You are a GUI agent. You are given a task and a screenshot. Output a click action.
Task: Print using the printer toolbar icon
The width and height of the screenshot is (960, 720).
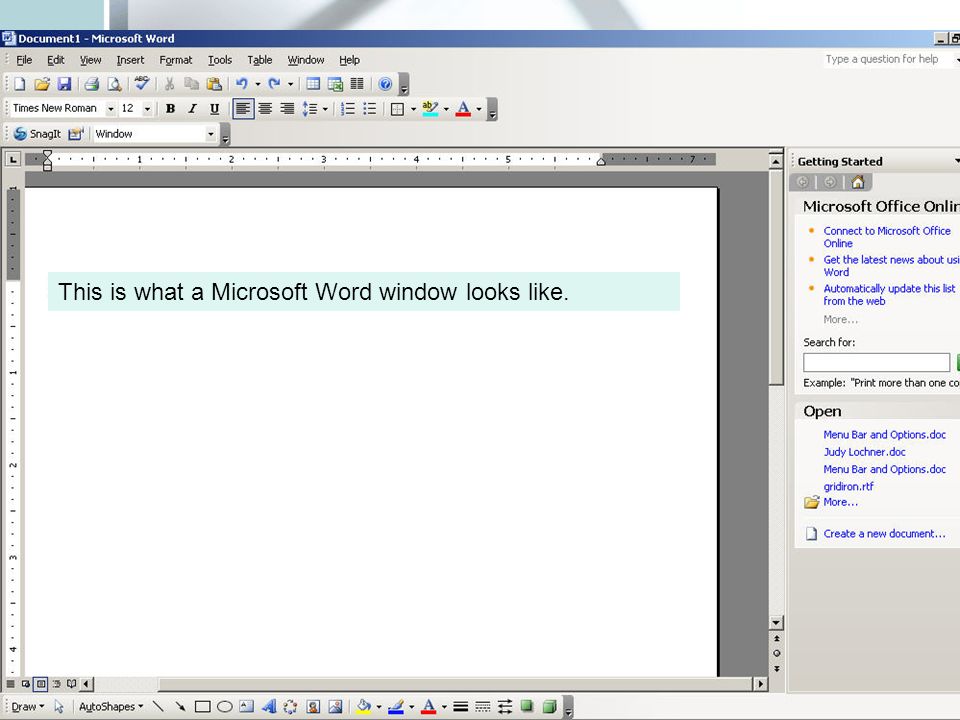pyautogui.click(x=92, y=84)
